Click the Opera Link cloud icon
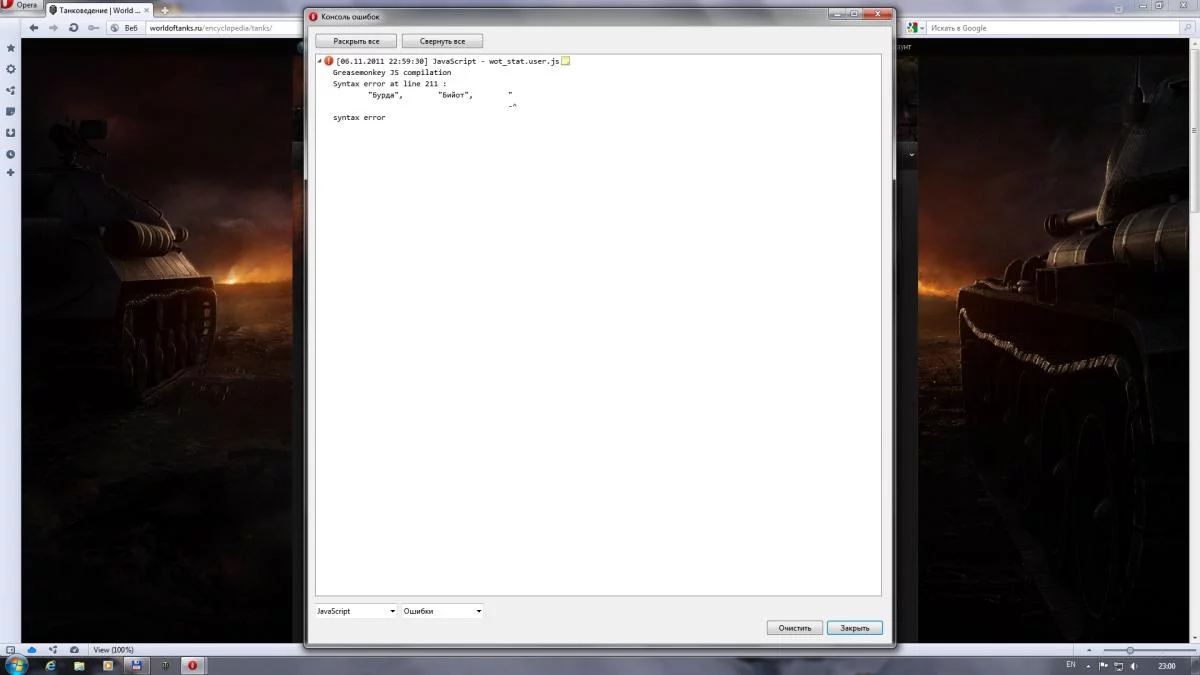 (32, 650)
